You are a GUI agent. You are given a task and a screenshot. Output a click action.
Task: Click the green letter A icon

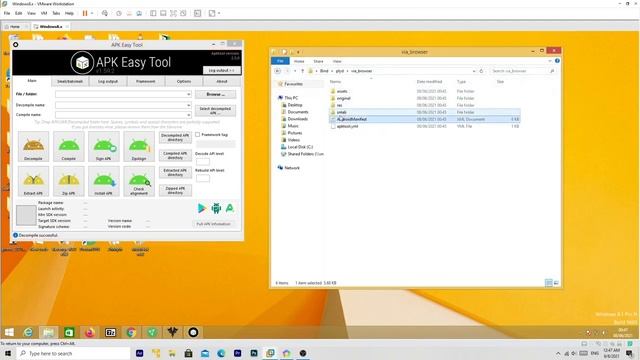[x=230, y=208]
